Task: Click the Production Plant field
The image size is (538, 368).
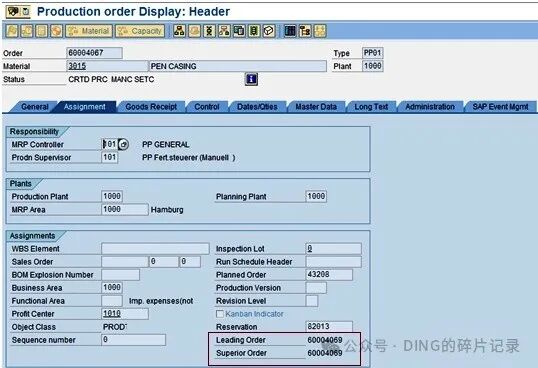Action: point(112,196)
